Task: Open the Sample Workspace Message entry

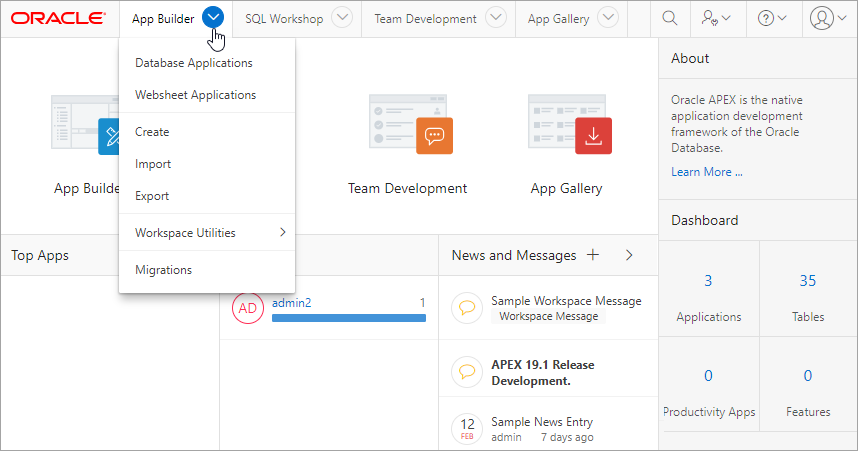Action: [566, 301]
